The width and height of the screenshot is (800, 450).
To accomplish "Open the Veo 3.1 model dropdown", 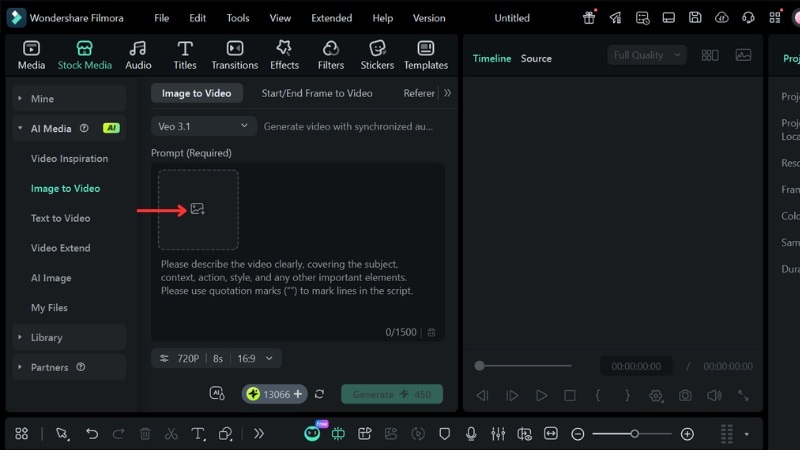I will [203, 126].
